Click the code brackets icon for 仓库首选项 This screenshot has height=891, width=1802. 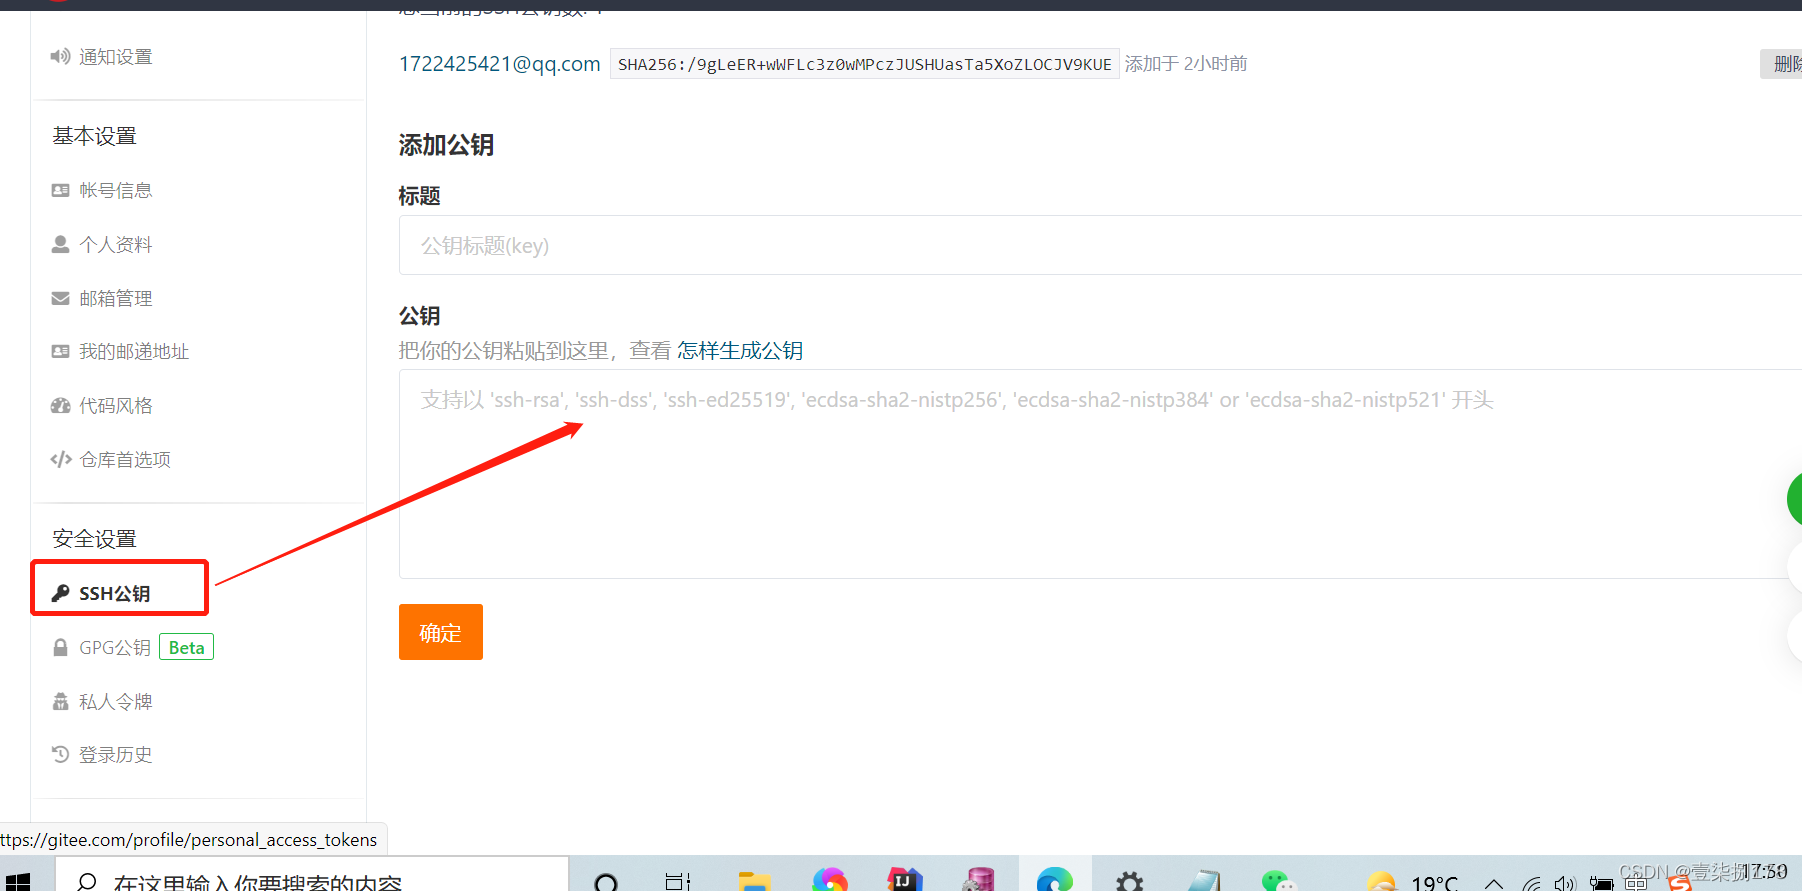[61, 459]
